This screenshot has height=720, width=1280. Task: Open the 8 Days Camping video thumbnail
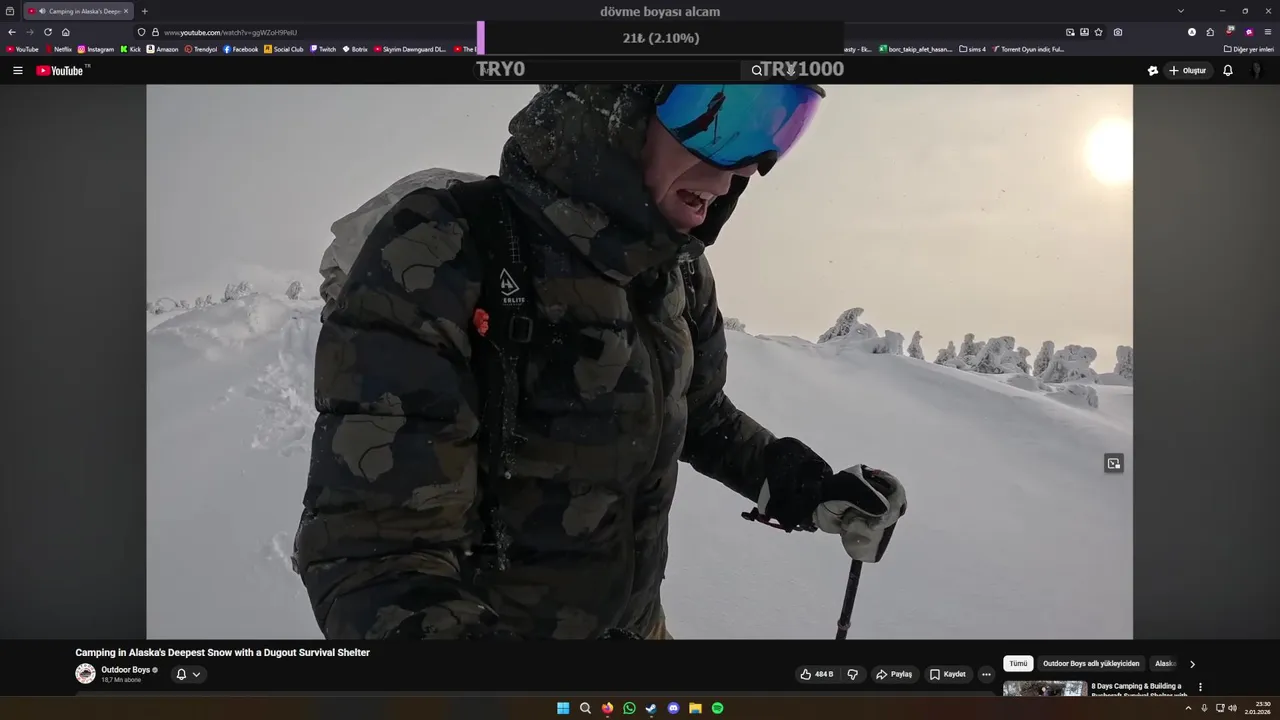[x=1045, y=689]
